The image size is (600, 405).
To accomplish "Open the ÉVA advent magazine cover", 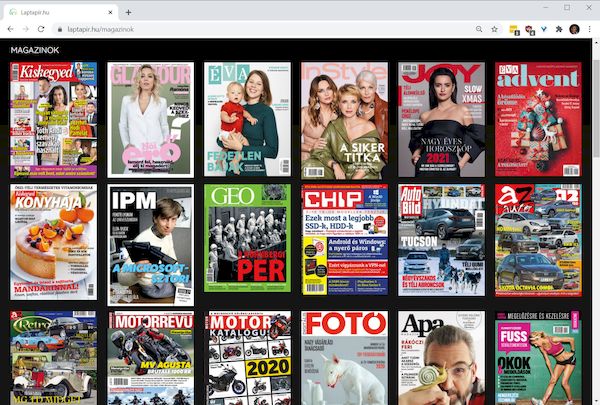I will [538, 119].
